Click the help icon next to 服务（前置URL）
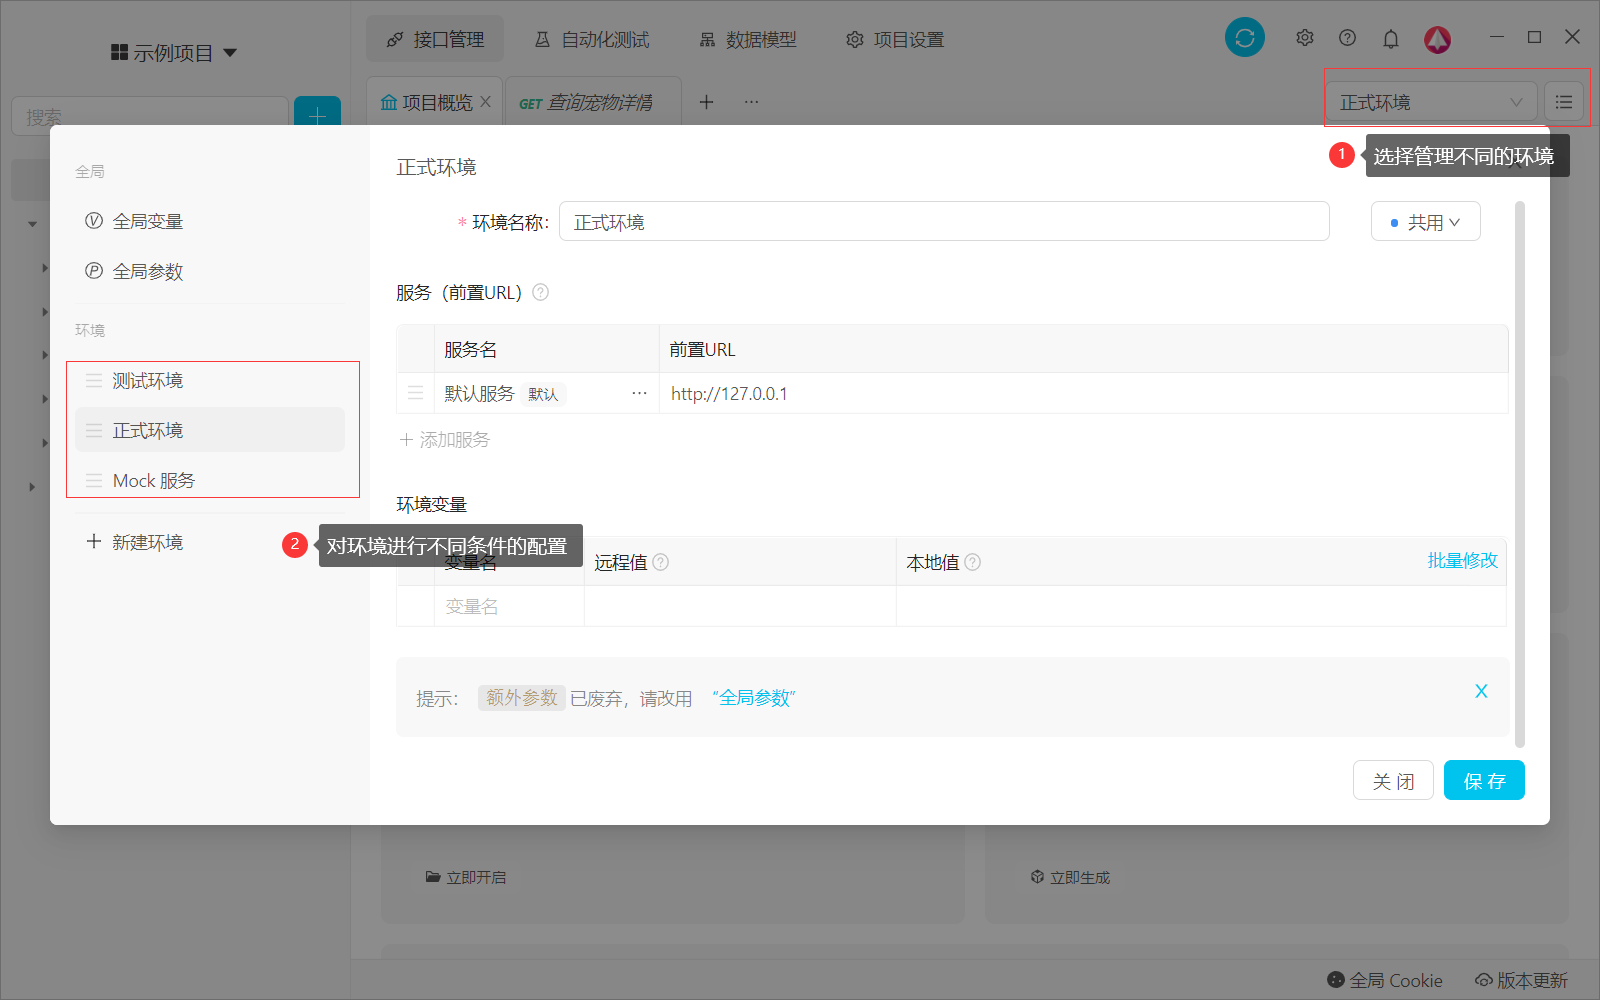Viewport: 1600px width, 1000px height. pyautogui.click(x=541, y=292)
